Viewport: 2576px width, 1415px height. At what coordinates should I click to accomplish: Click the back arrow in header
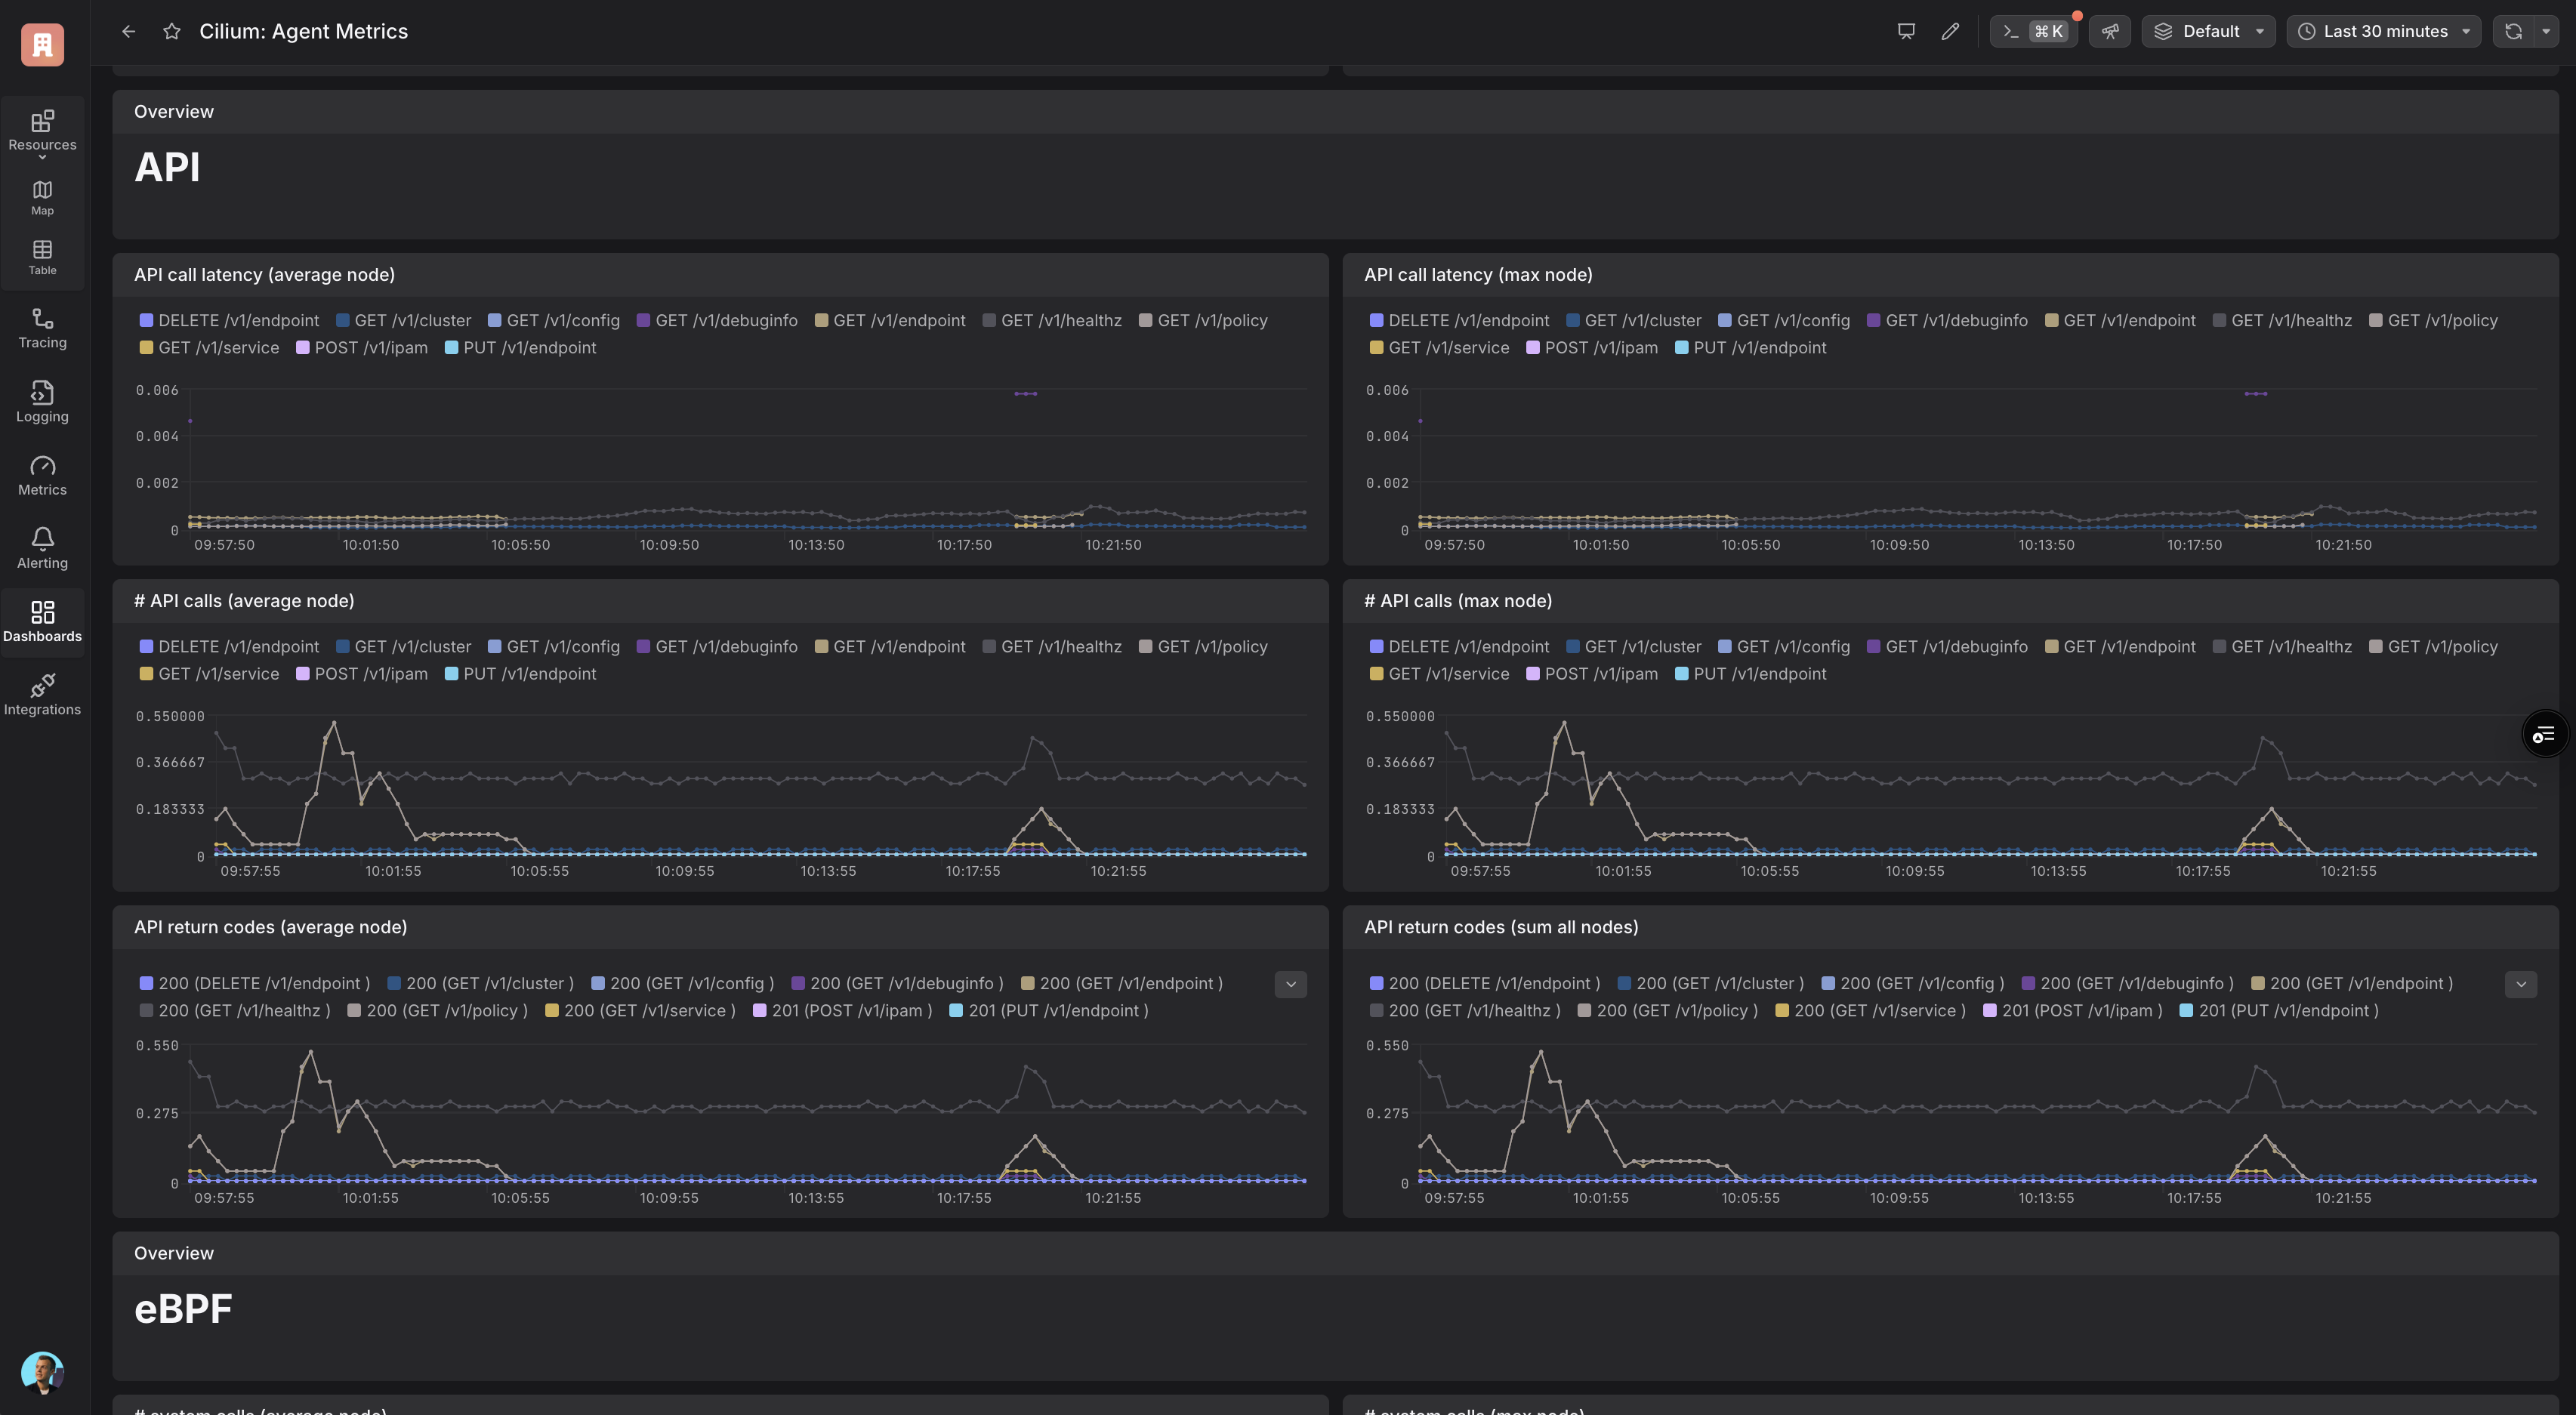[x=128, y=31]
